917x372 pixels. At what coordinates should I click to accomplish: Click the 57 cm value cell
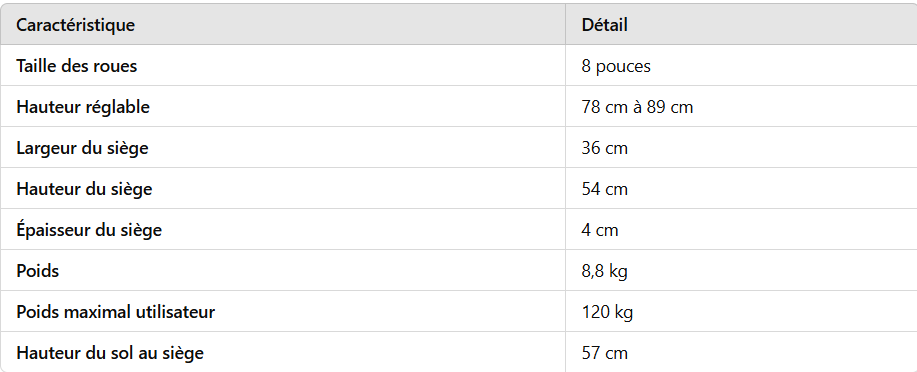point(605,353)
